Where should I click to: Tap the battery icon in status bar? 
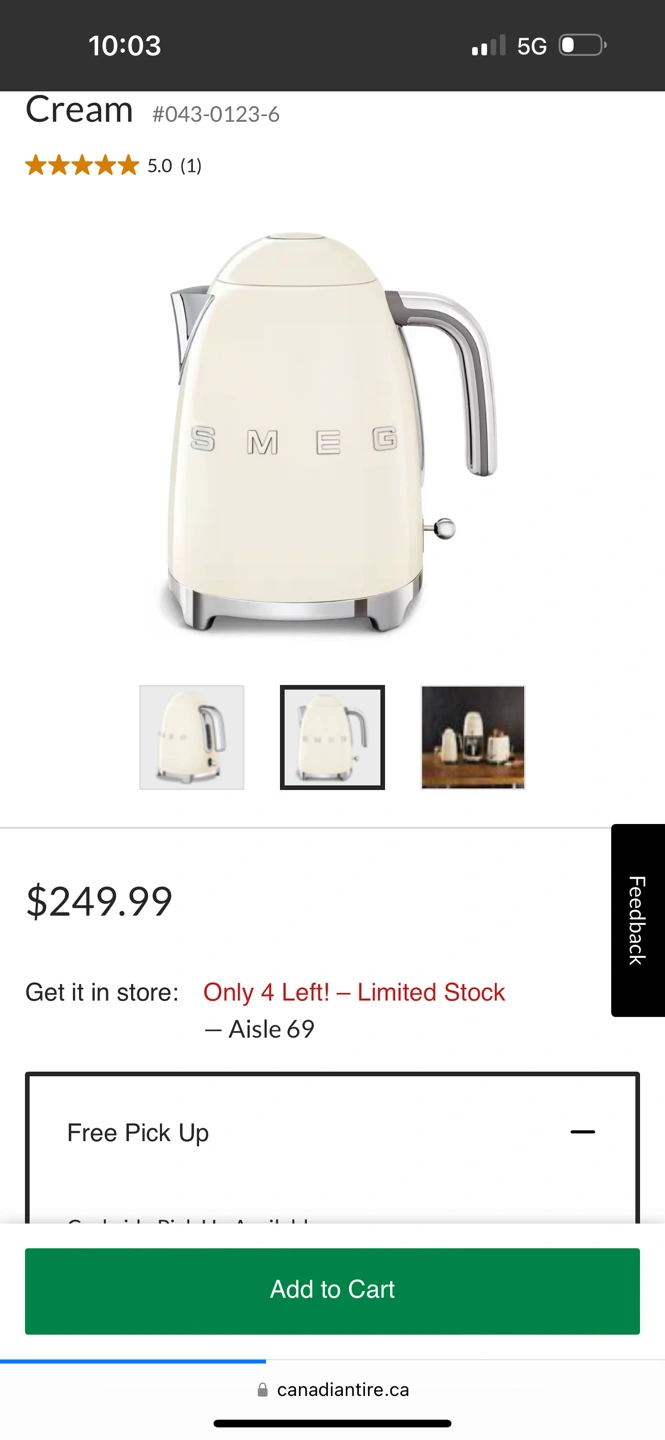[583, 45]
